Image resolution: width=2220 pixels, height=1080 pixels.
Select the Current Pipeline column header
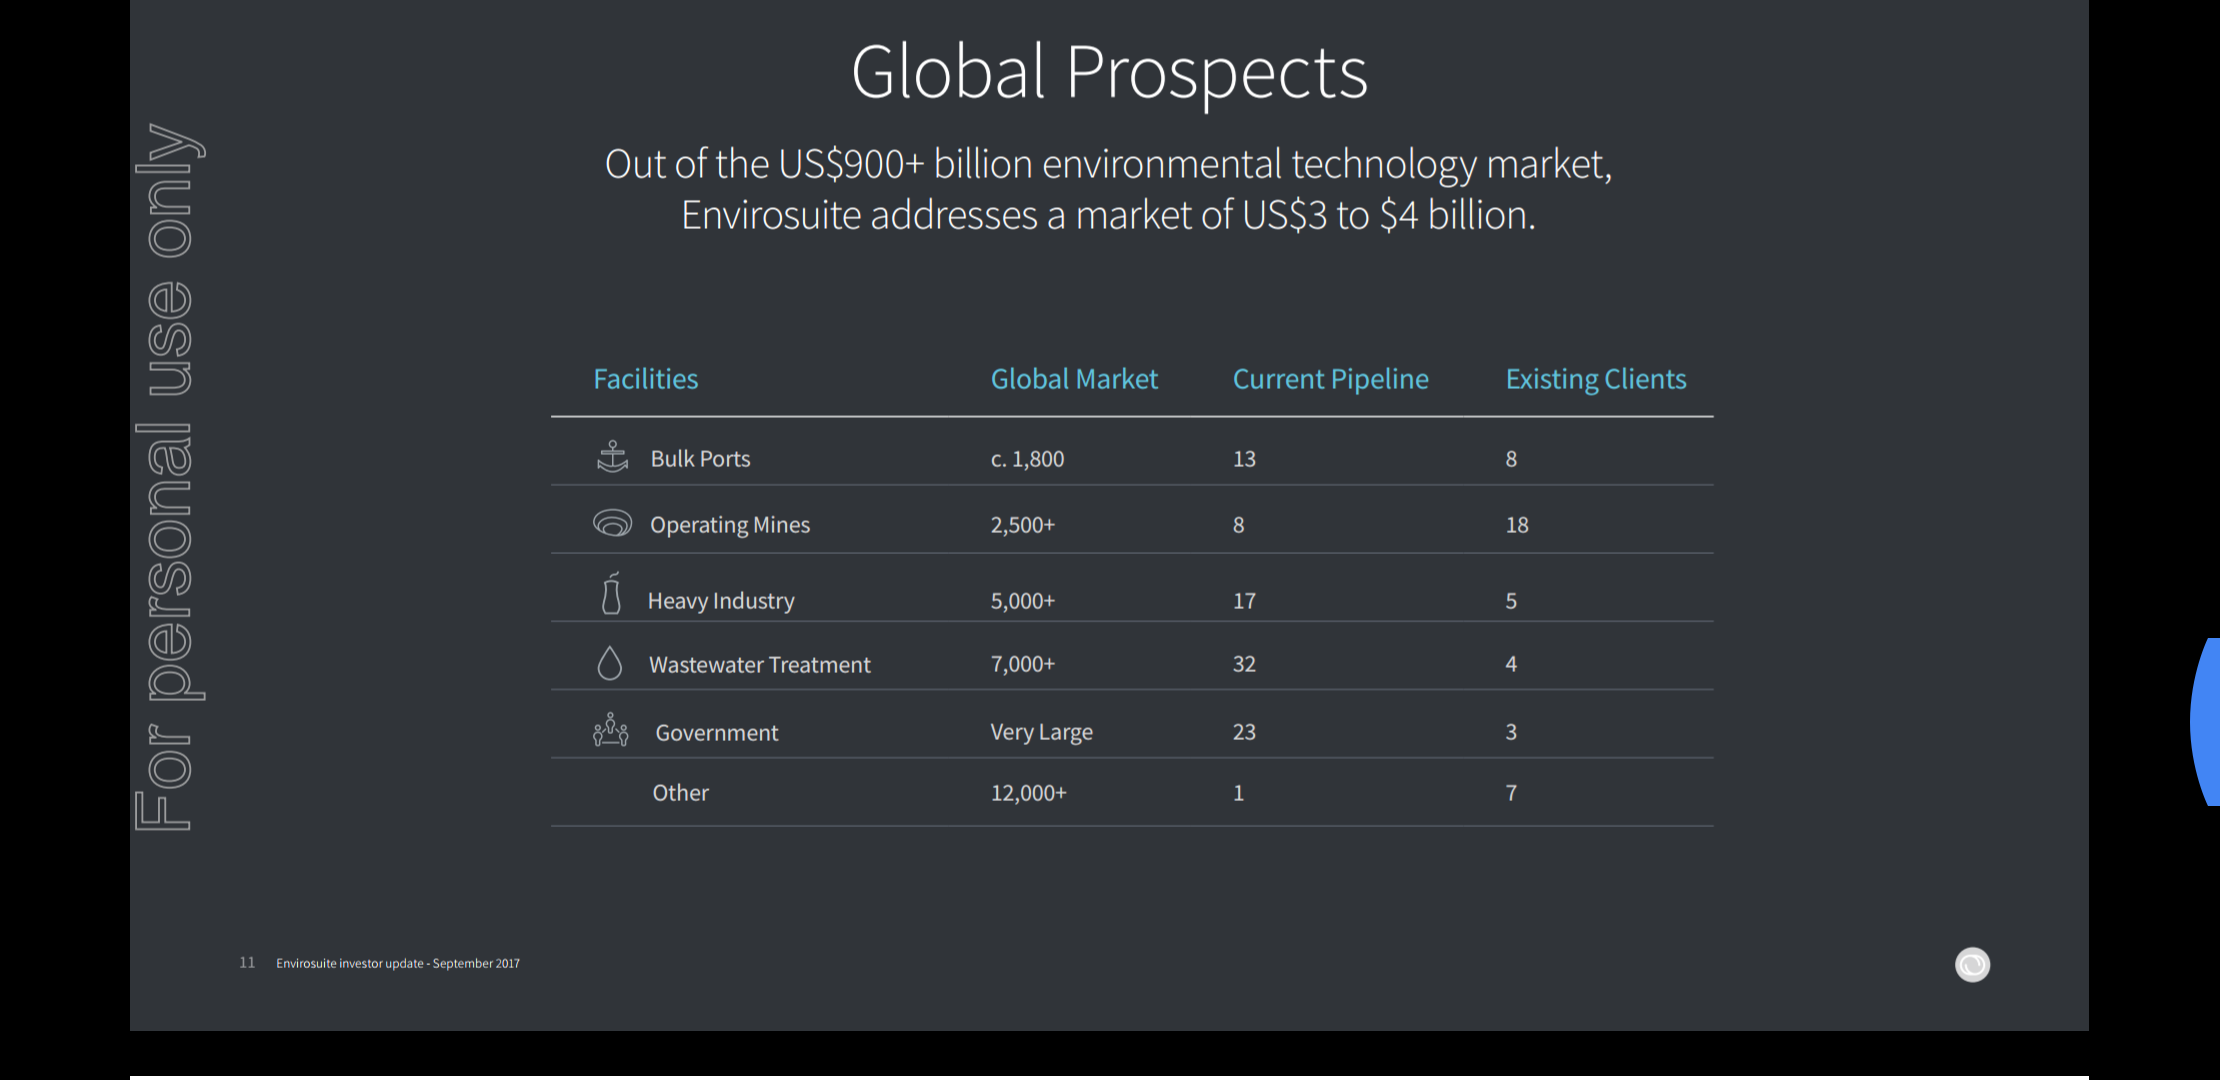pos(1330,379)
